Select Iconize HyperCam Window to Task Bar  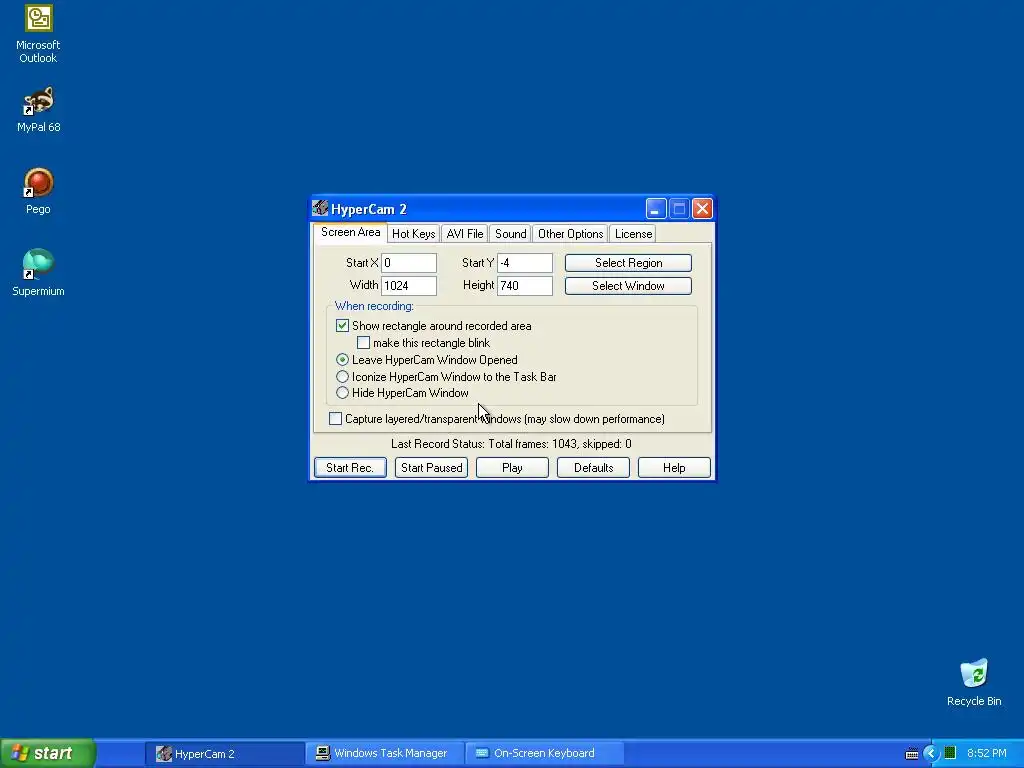click(x=342, y=376)
